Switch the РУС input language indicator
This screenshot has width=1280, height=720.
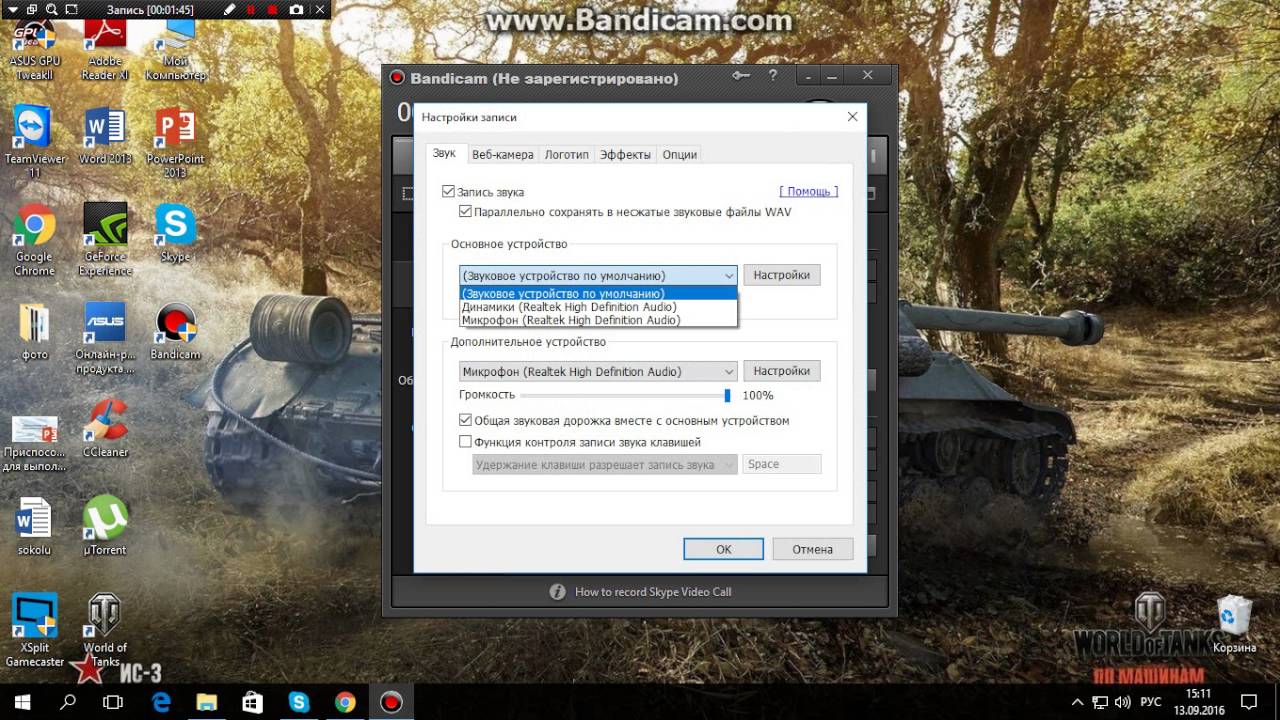[x=1151, y=702]
